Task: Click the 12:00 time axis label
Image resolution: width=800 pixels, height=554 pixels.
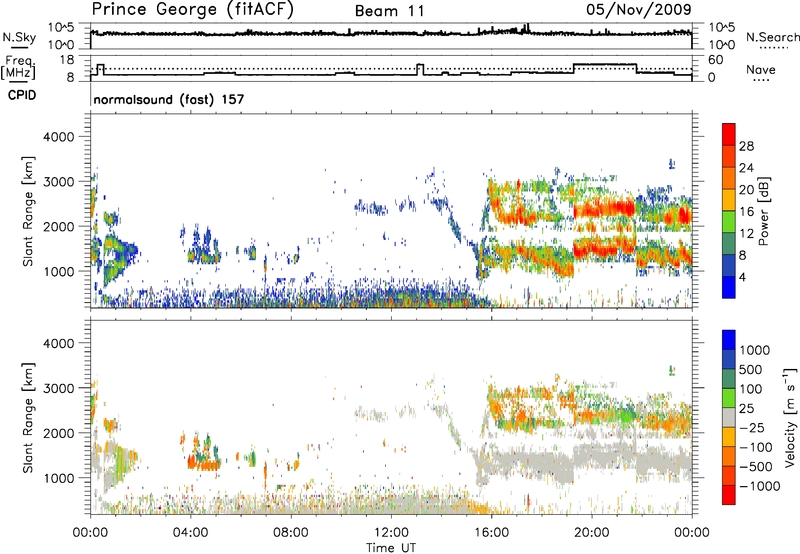Action: pyautogui.click(x=391, y=533)
